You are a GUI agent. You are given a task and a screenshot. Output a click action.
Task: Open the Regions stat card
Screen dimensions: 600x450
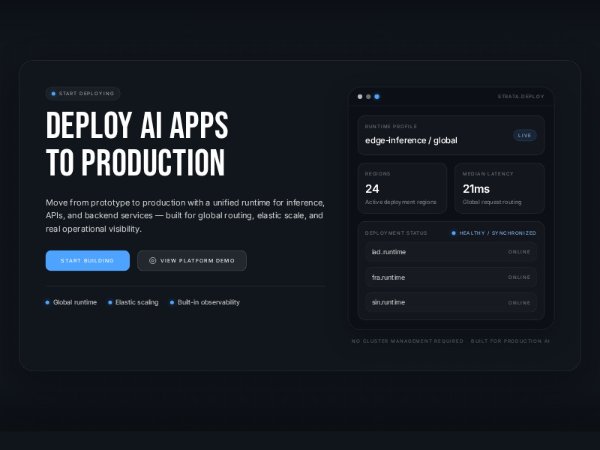[x=402, y=187]
